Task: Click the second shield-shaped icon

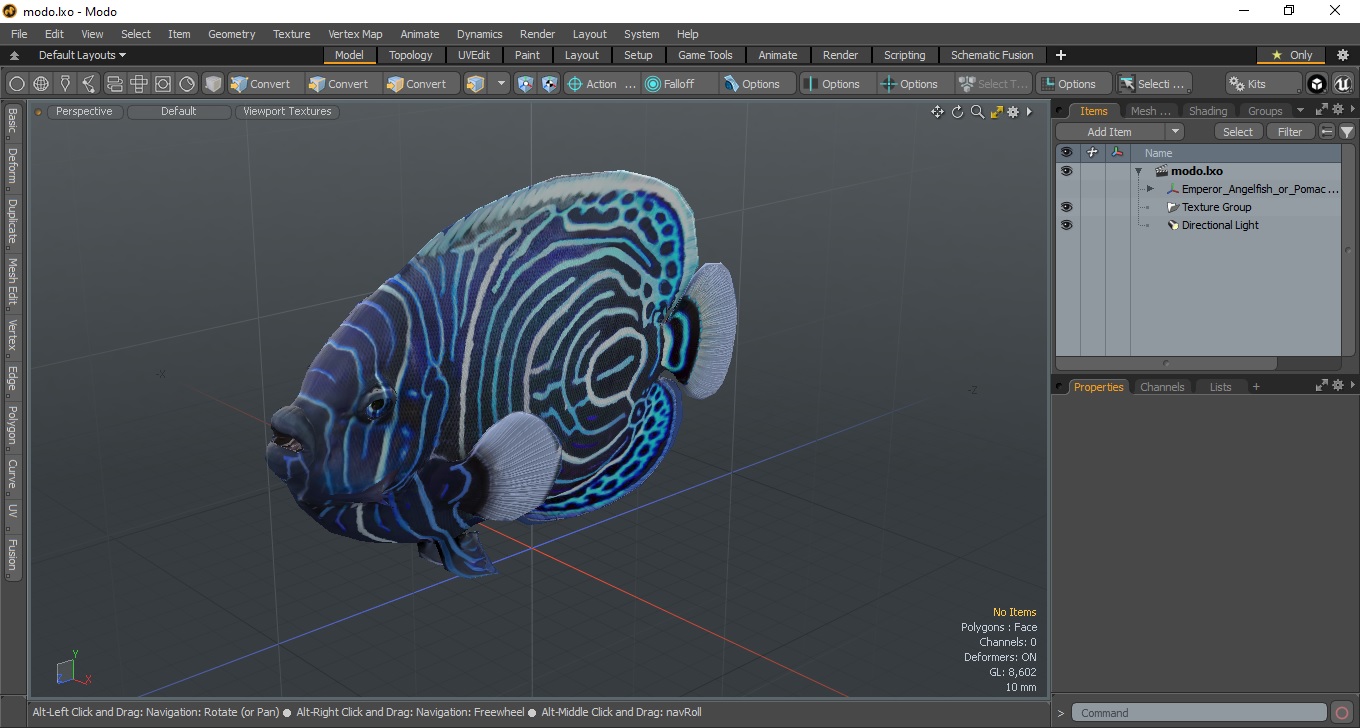Action: [549, 84]
